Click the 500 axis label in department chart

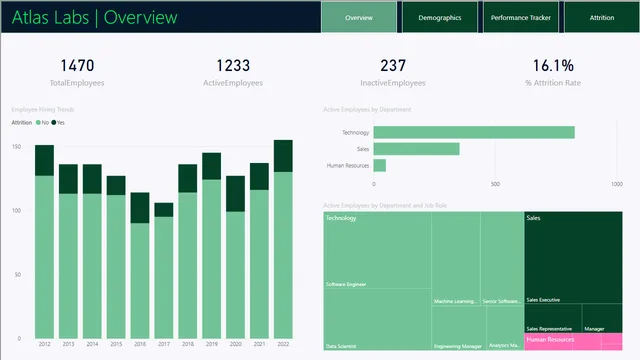[x=495, y=184]
